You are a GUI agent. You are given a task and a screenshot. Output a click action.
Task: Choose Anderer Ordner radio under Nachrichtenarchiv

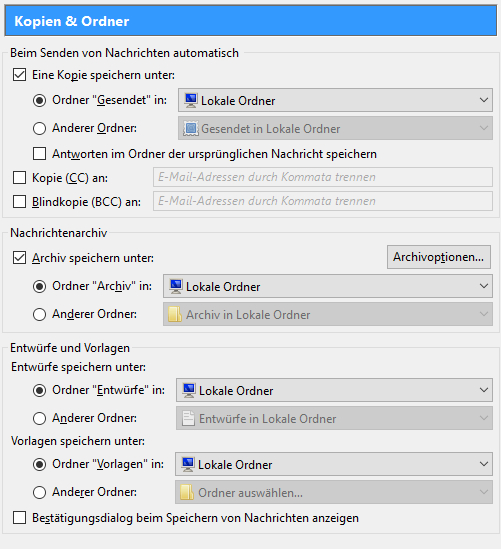(39, 314)
